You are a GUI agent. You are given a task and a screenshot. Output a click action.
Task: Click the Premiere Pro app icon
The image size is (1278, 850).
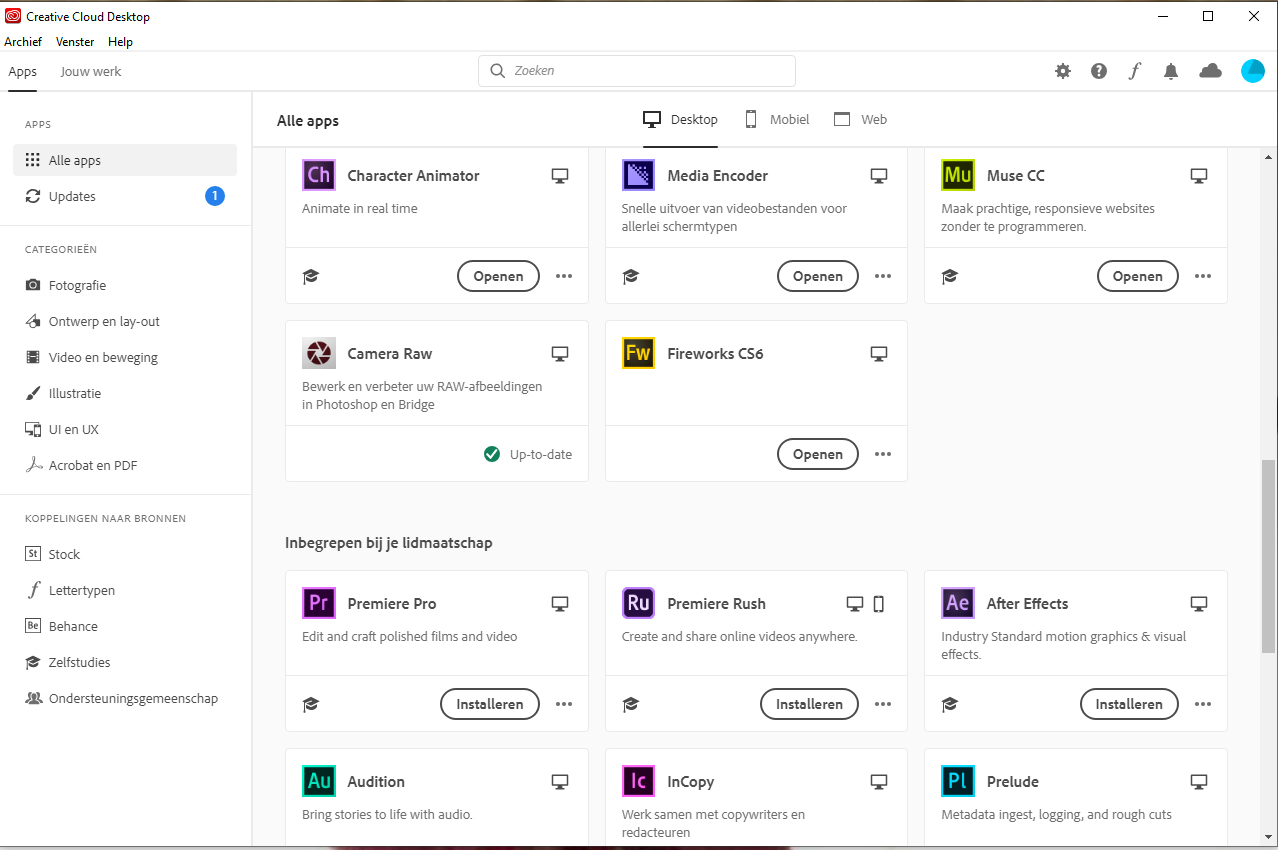(x=319, y=603)
